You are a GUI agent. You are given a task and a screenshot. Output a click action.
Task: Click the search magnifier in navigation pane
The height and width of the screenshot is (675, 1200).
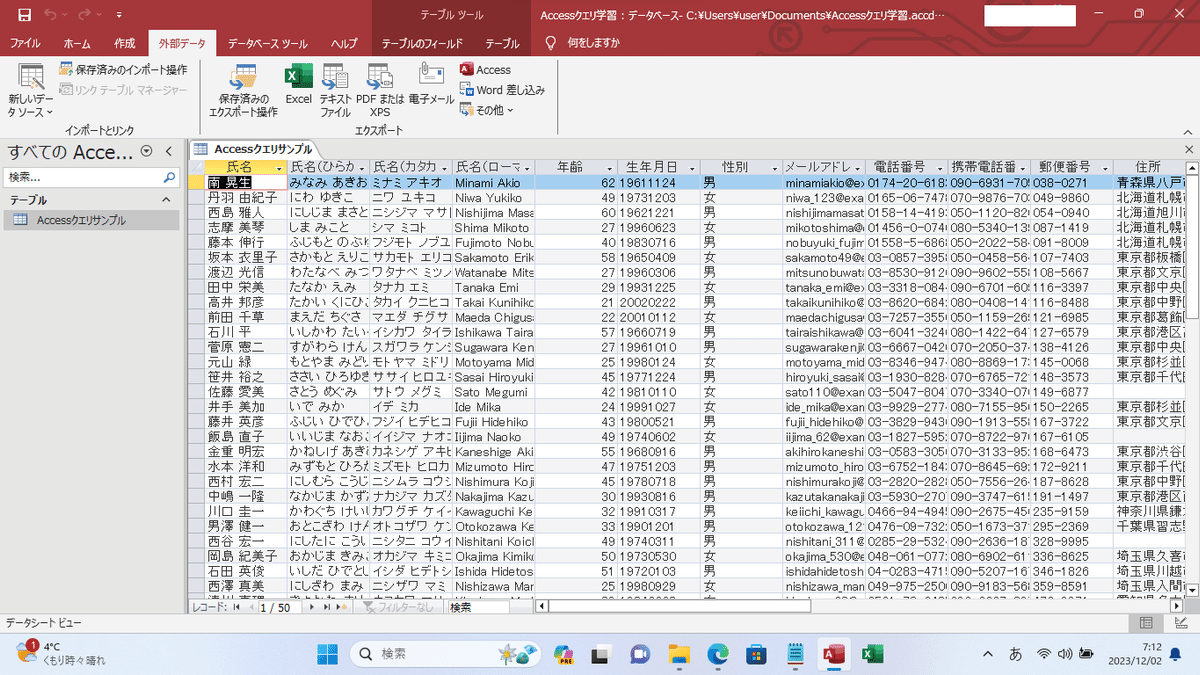click(170, 177)
